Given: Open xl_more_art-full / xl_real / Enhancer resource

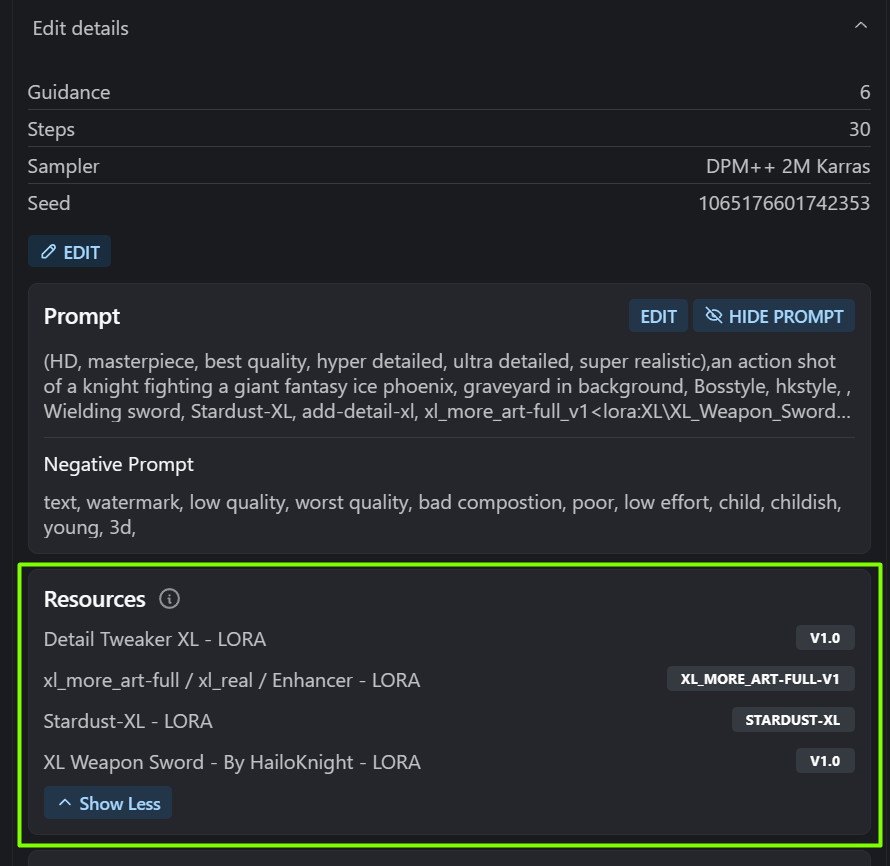Looking at the screenshot, I should tap(232, 680).
